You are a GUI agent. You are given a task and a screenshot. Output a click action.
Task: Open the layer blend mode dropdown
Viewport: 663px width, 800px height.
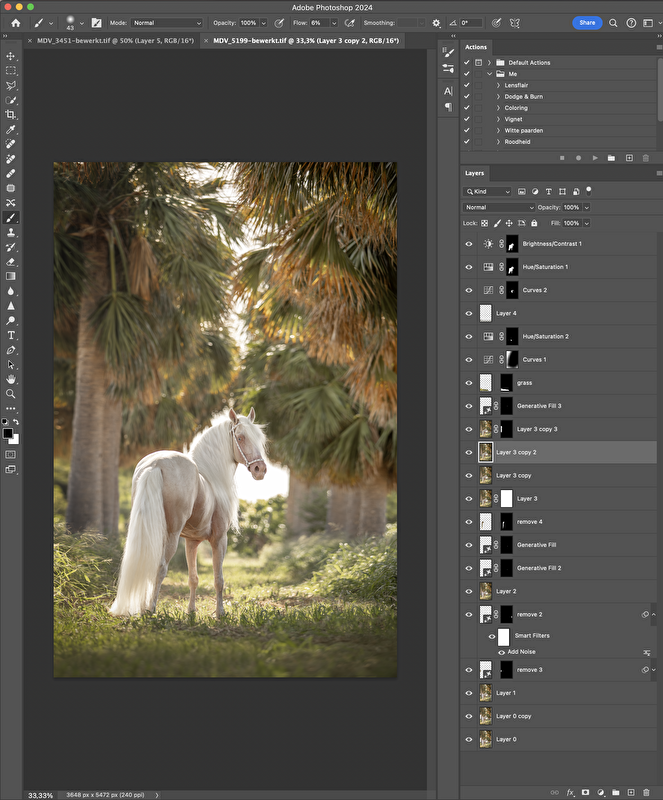[x=498, y=207]
